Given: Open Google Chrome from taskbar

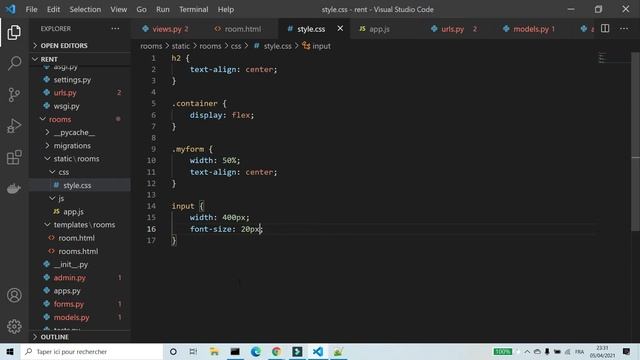Looking at the screenshot, I should pos(276,351).
